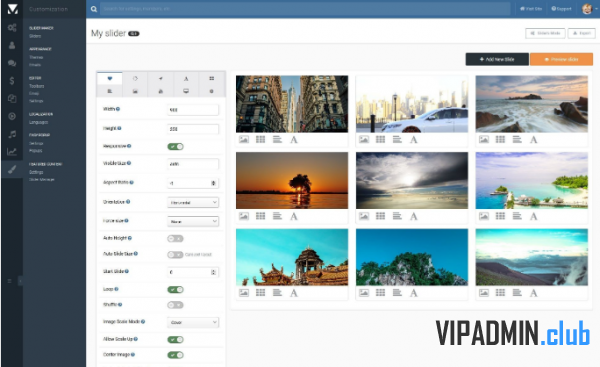600x367 pixels.
Task: Open the Force size dropdown
Action: (x=193, y=221)
